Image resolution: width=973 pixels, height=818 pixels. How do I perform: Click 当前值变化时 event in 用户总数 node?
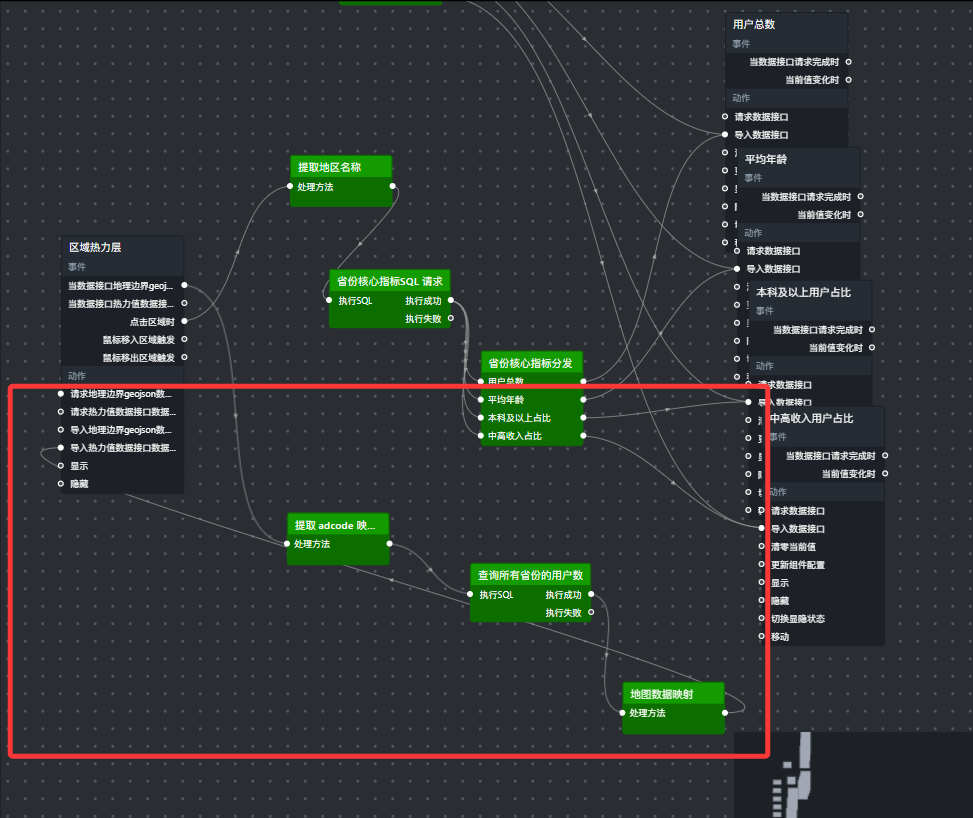coord(812,80)
